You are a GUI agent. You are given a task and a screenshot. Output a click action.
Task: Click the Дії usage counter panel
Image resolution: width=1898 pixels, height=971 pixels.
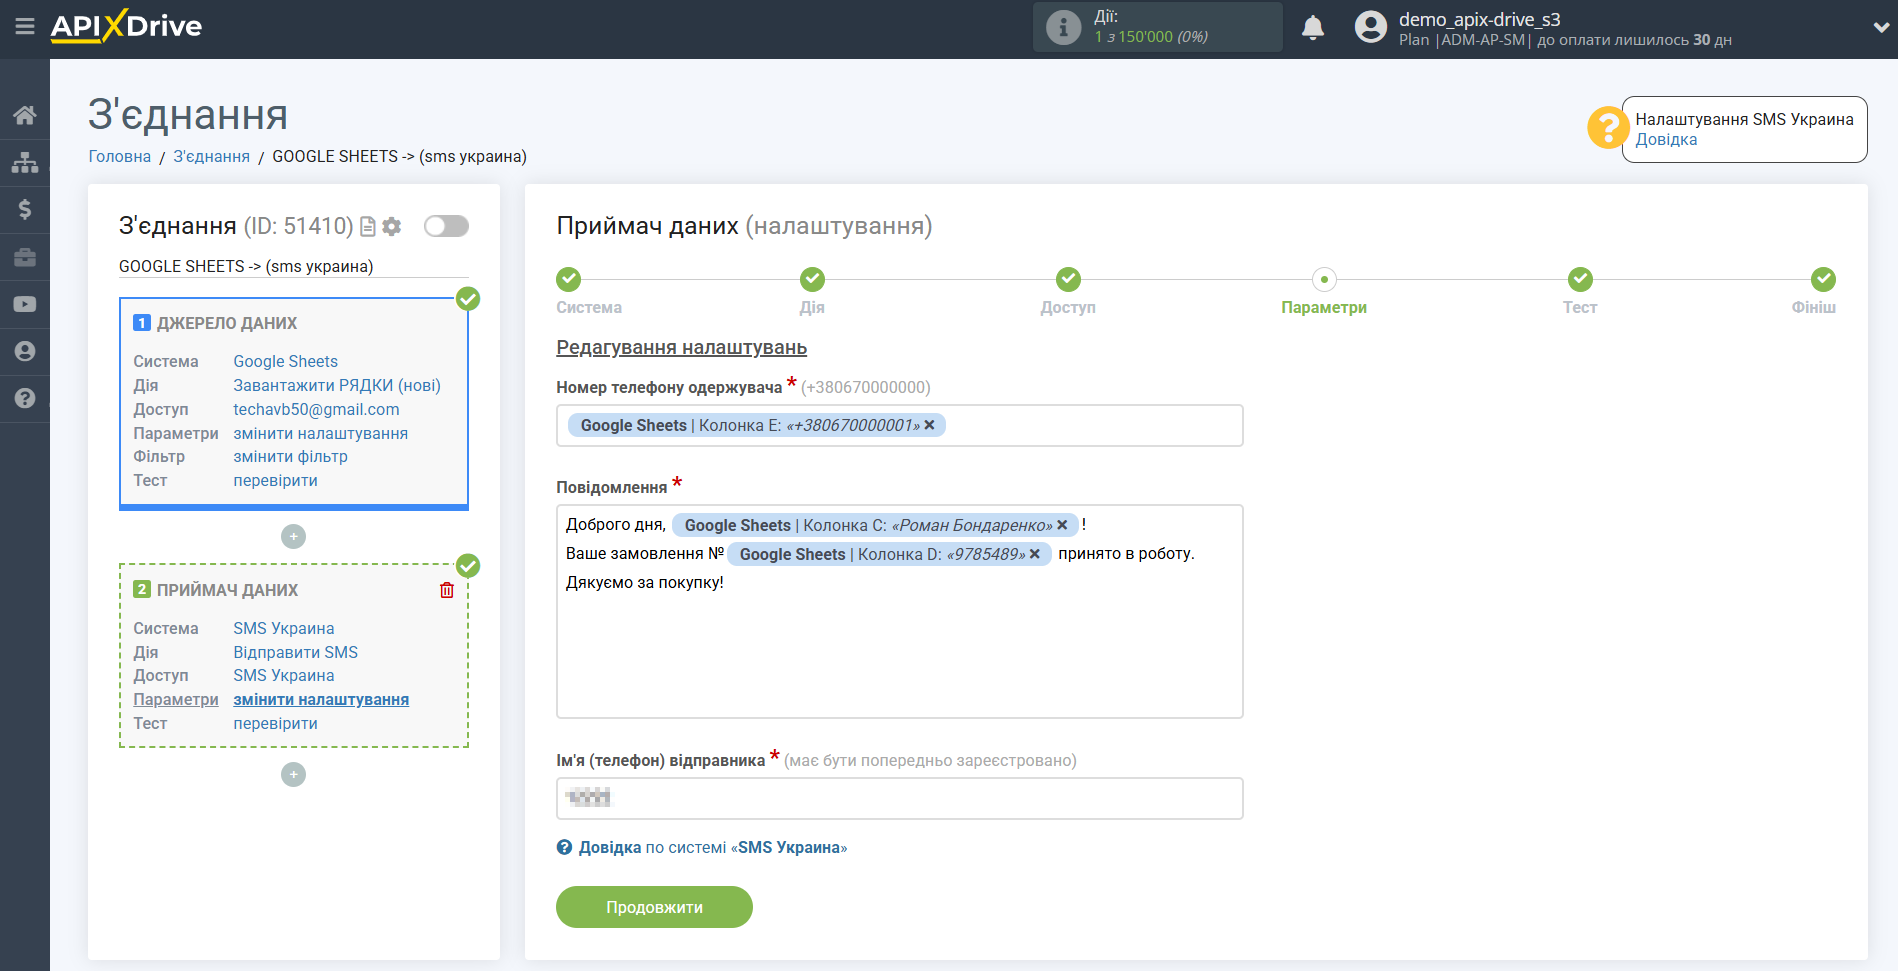(1158, 27)
